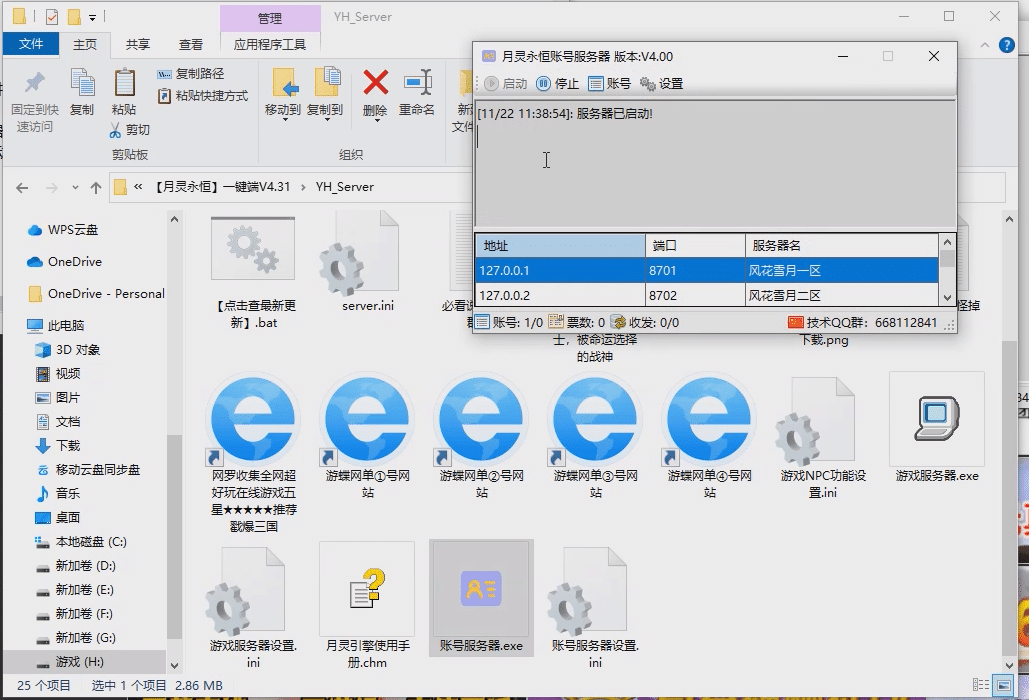Viewport: 1029px width, 700px height.
Task: Click the 粘贴快捷方式 button
Action: (203, 96)
